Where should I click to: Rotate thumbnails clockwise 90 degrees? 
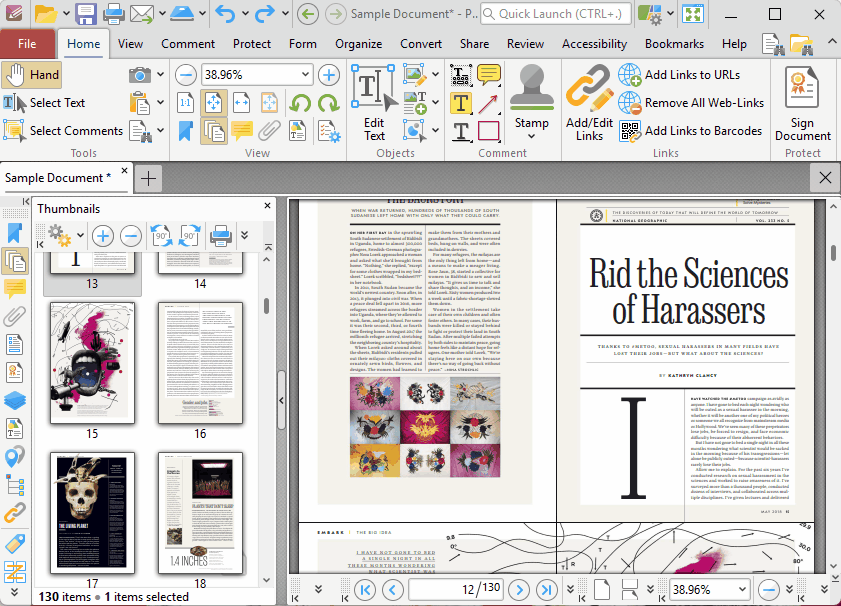click(x=191, y=237)
